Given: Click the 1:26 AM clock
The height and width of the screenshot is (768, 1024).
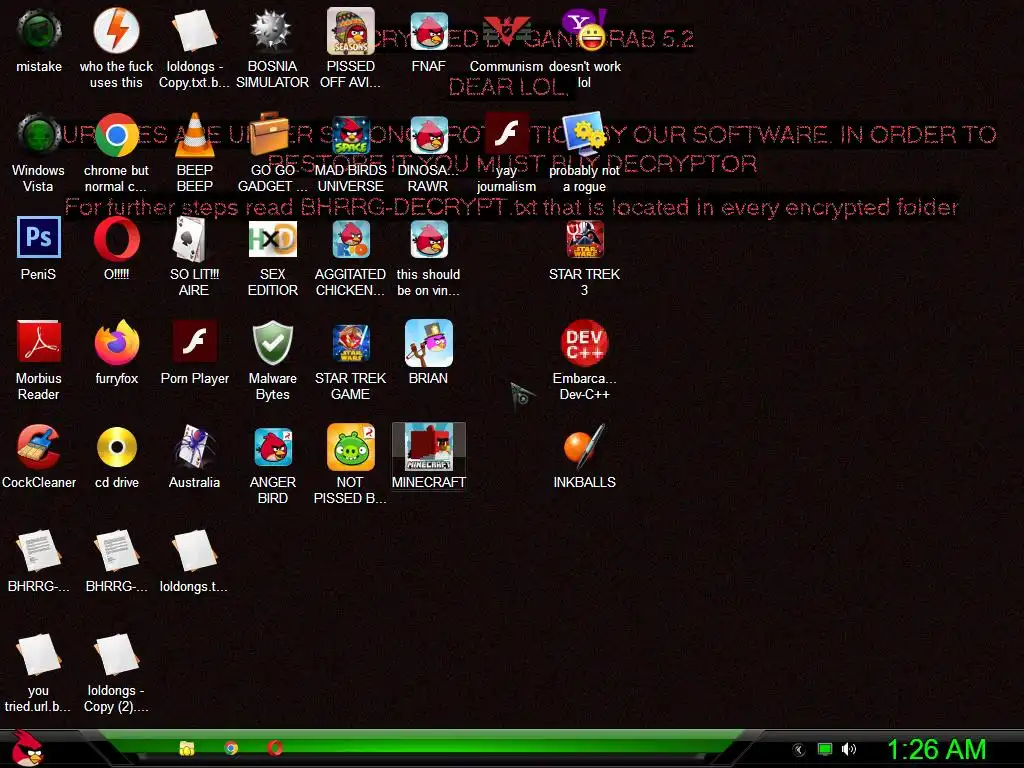Looking at the screenshot, I should (936, 749).
